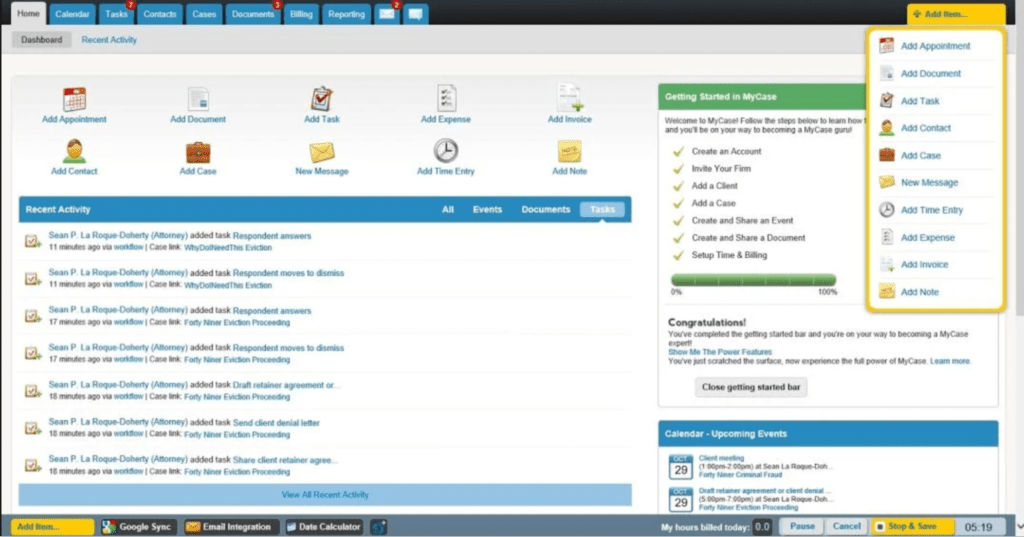Click Stop & Save timer button
Screen dimensions: 1024x537
click(912, 526)
